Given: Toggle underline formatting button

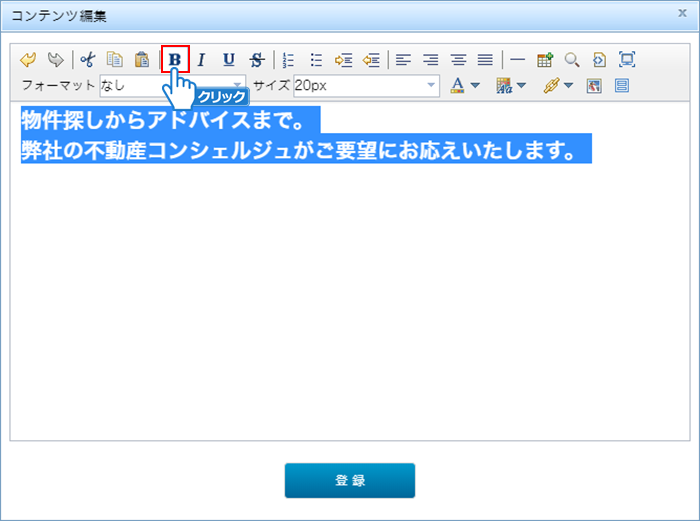Looking at the screenshot, I should click(229, 60).
